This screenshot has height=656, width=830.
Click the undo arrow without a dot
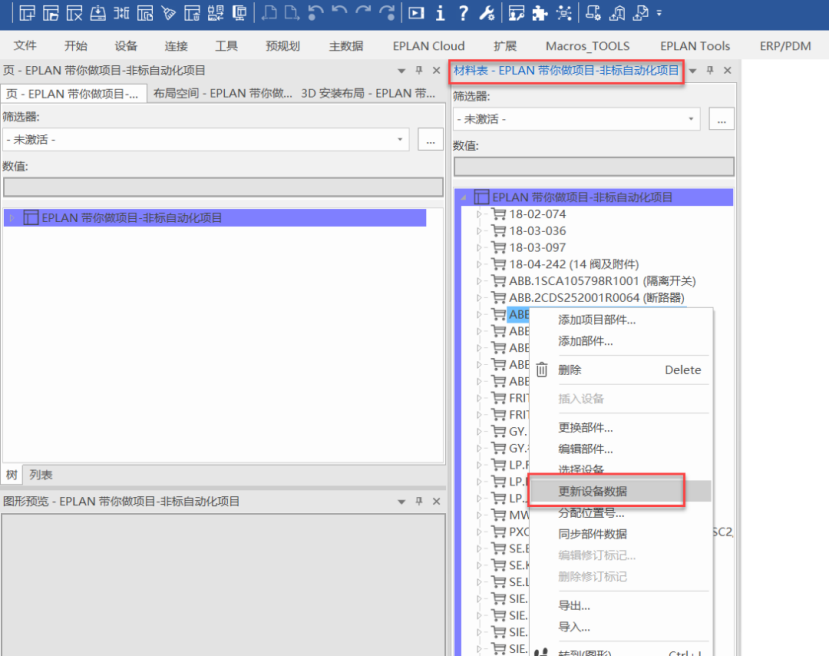pos(339,13)
